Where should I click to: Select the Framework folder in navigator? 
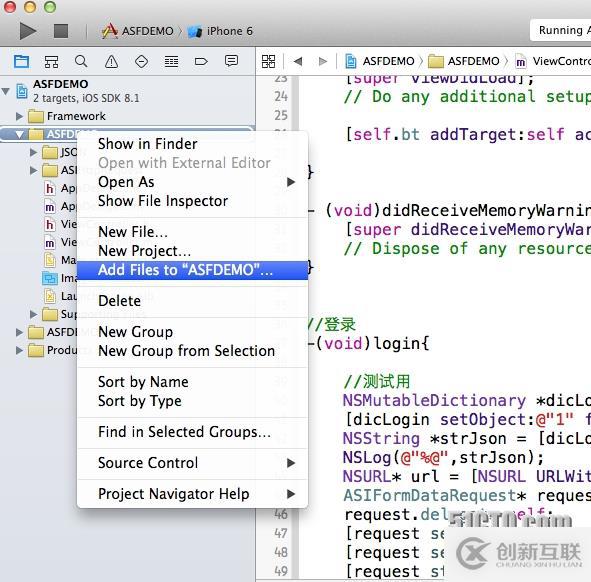(x=67, y=116)
